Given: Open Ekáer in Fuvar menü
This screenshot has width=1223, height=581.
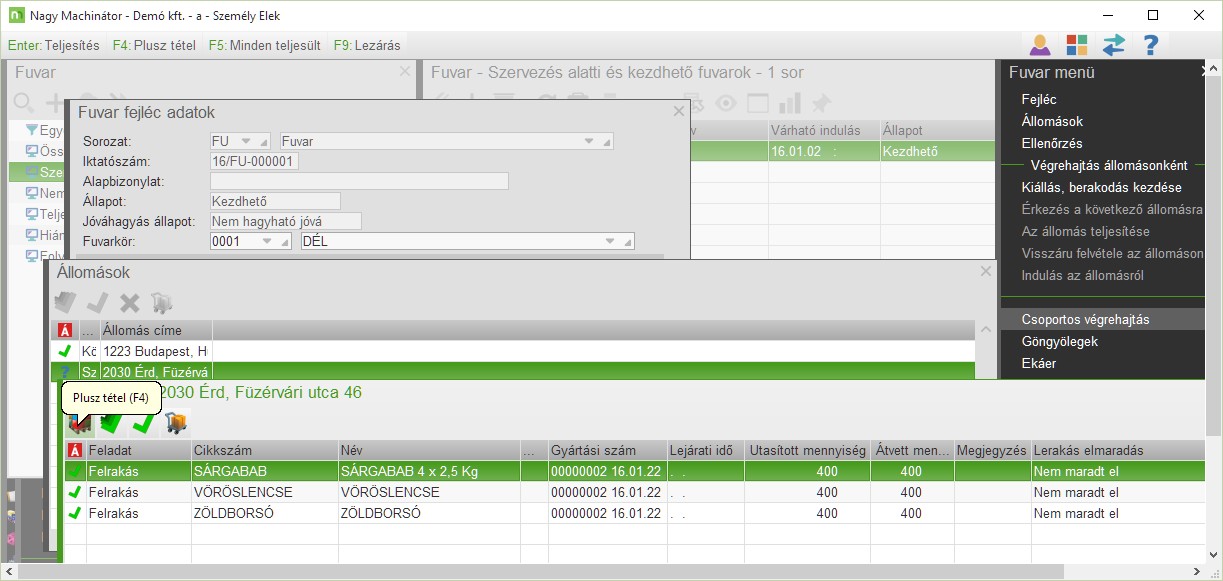Looking at the screenshot, I should click(x=1038, y=363).
